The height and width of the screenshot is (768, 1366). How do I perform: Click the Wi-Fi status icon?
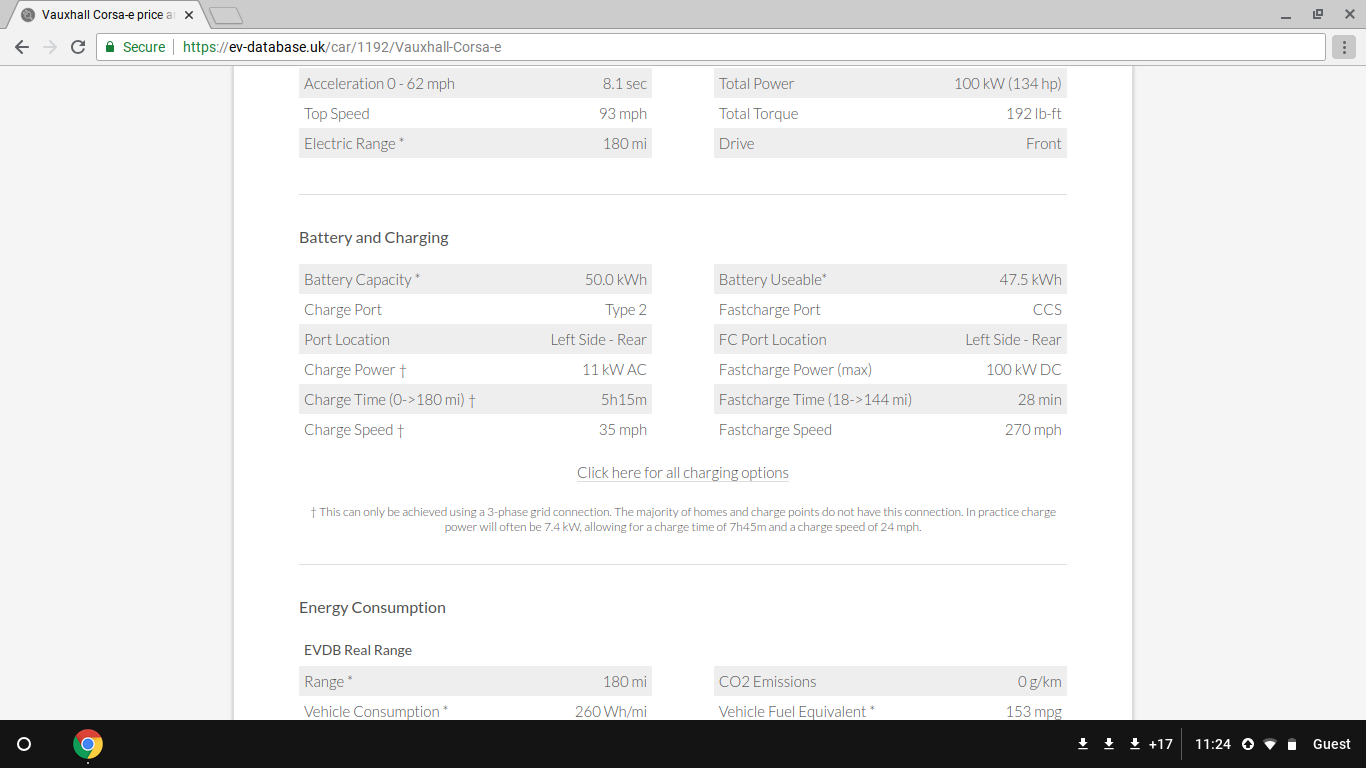(1270, 744)
